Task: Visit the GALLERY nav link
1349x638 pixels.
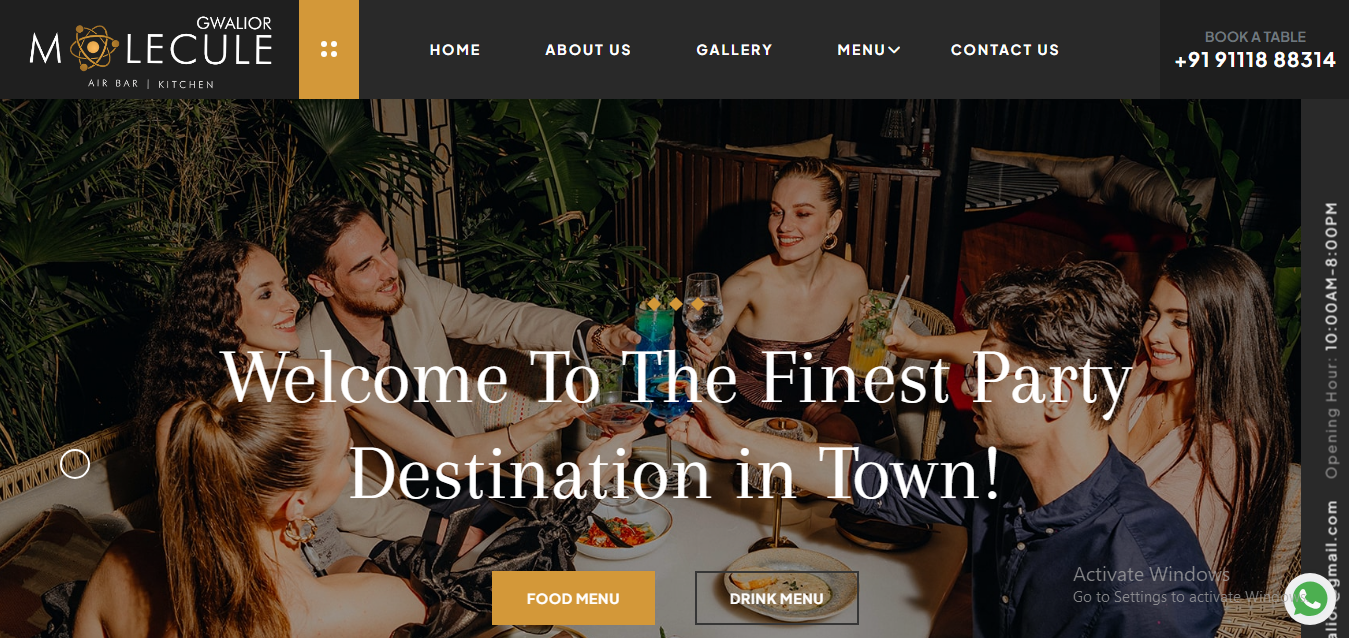Action: (734, 50)
